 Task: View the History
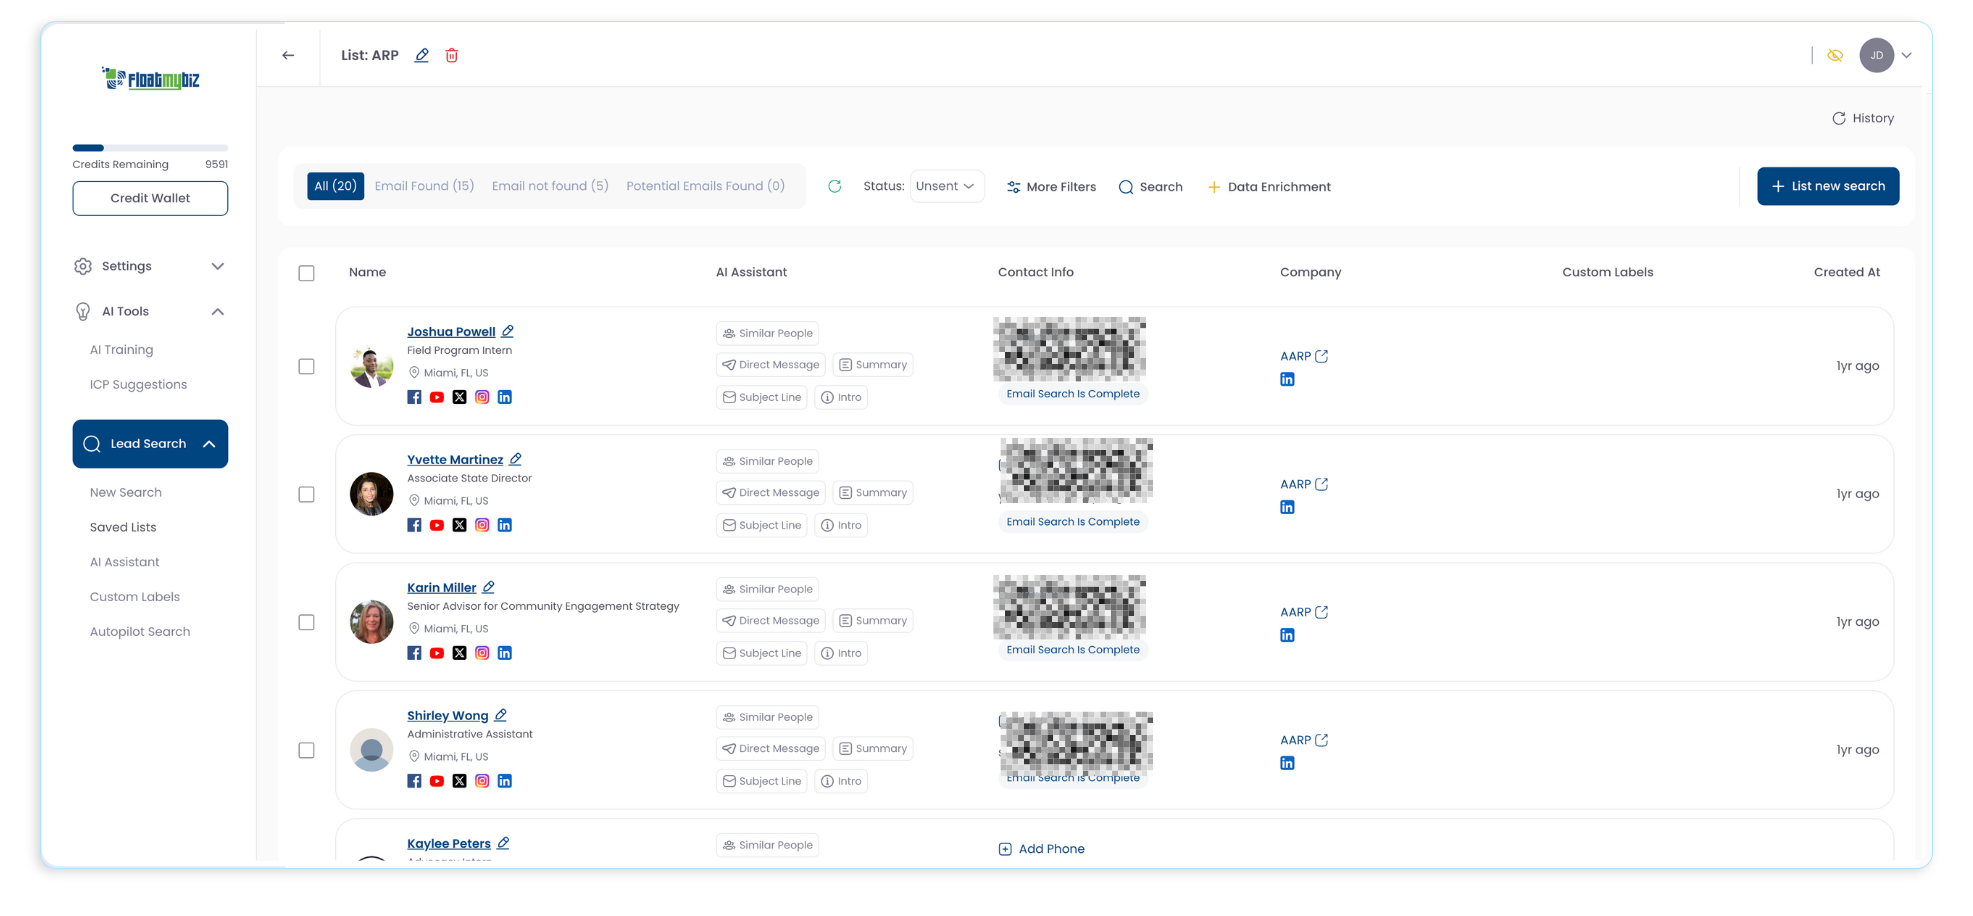(1863, 118)
